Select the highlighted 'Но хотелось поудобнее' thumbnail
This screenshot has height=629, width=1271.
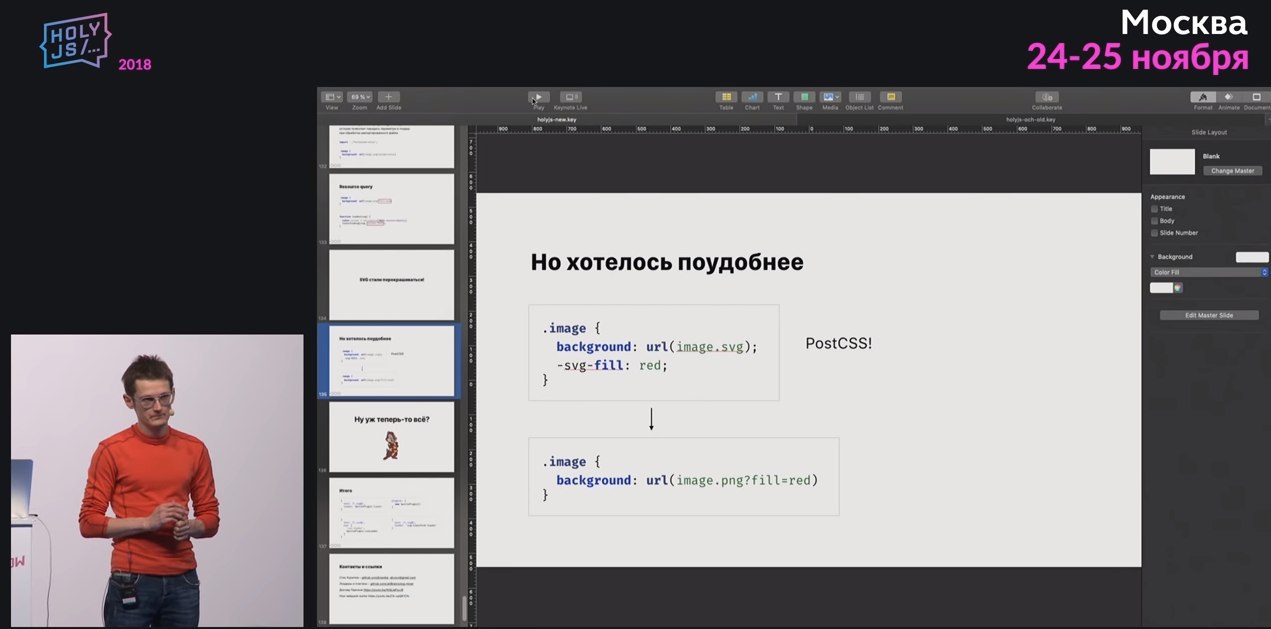pyautogui.click(x=392, y=361)
